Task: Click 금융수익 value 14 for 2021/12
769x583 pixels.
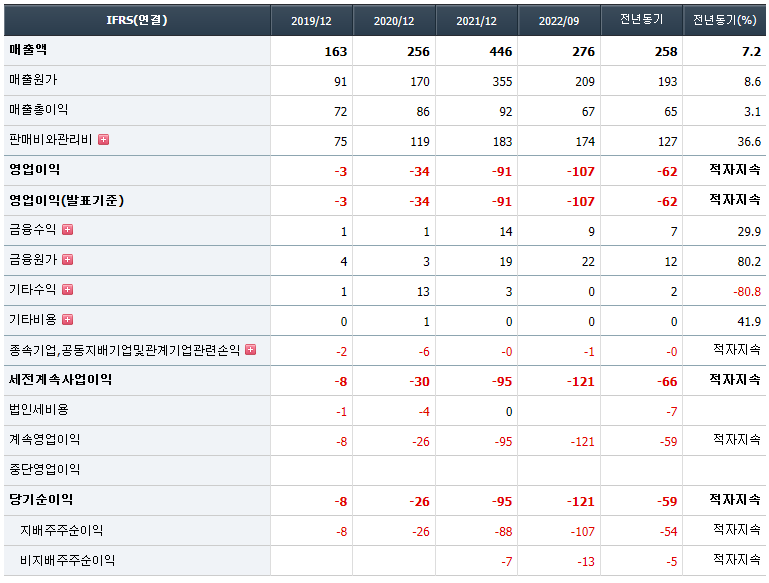Action: 506,231
